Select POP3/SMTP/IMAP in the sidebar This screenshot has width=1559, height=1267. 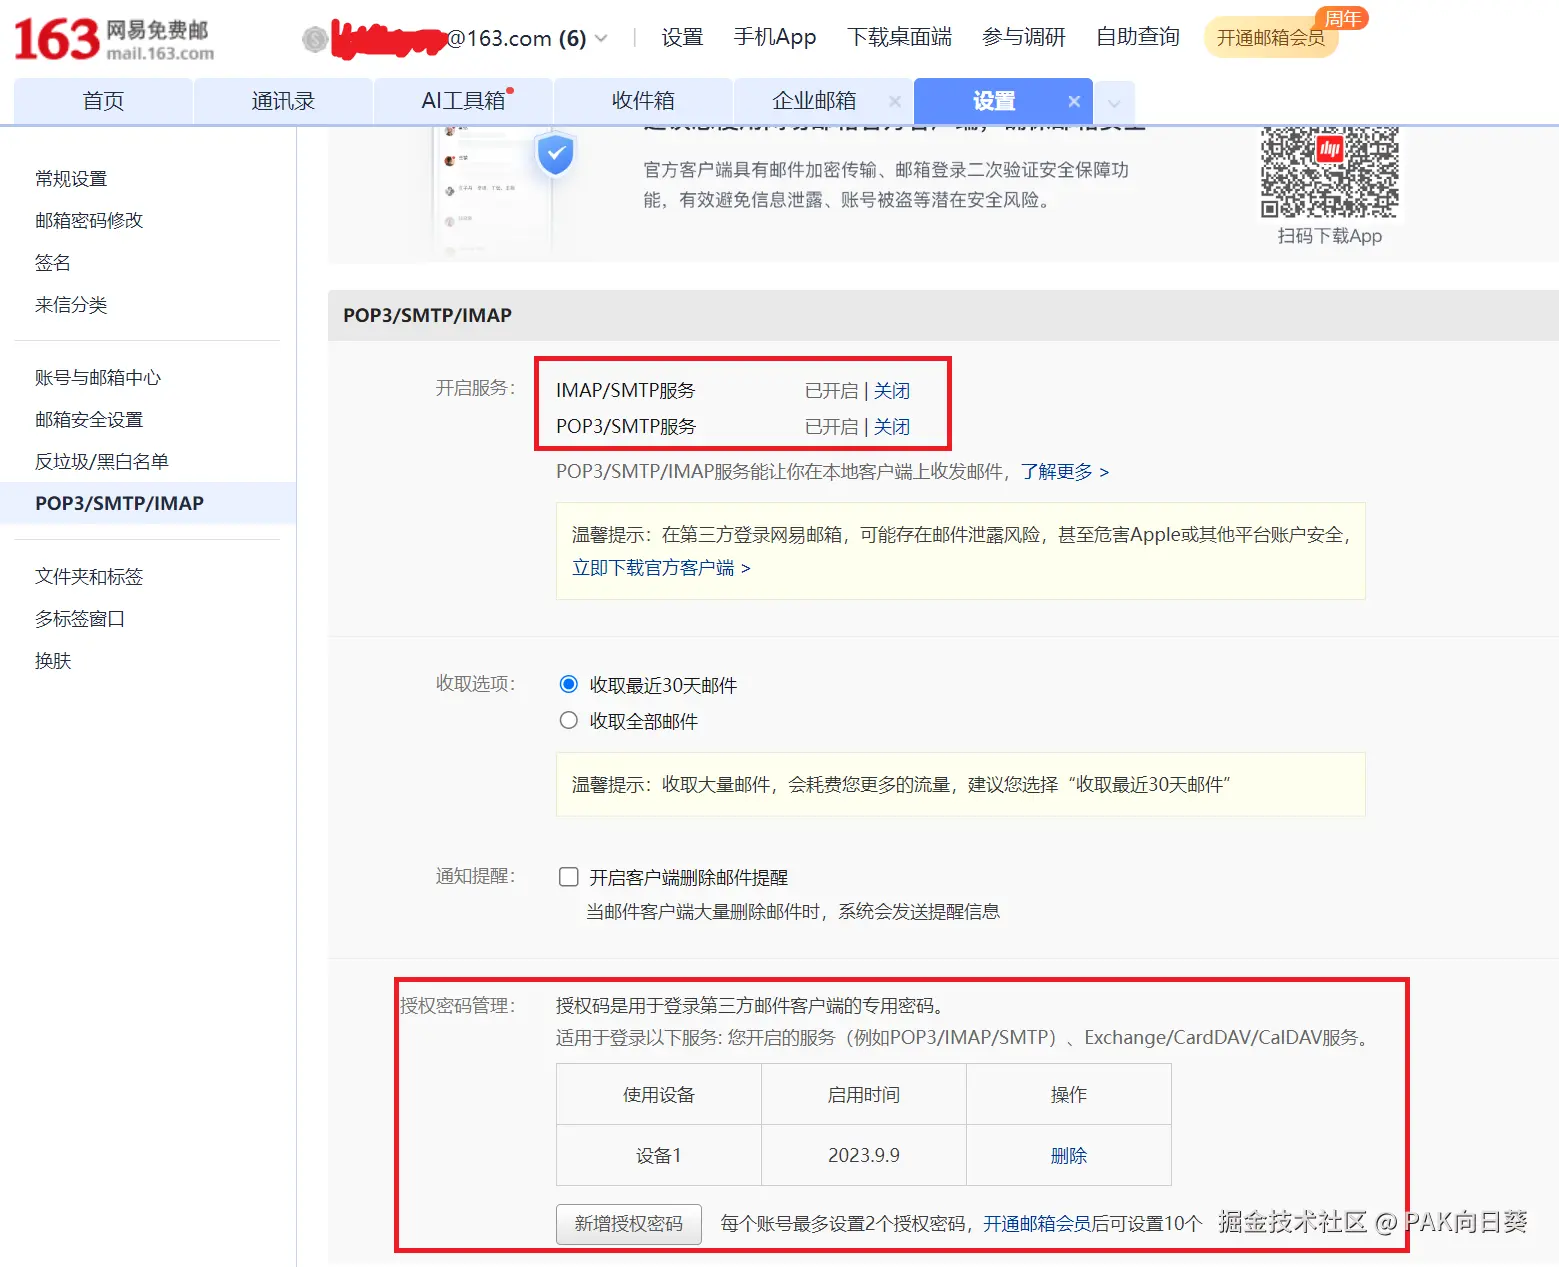pyautogui.click(x=148, y=503)
